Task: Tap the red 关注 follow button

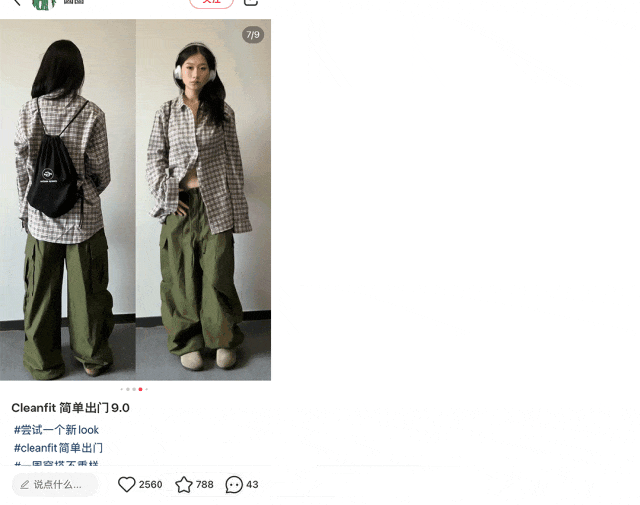Action: [211, 3]
